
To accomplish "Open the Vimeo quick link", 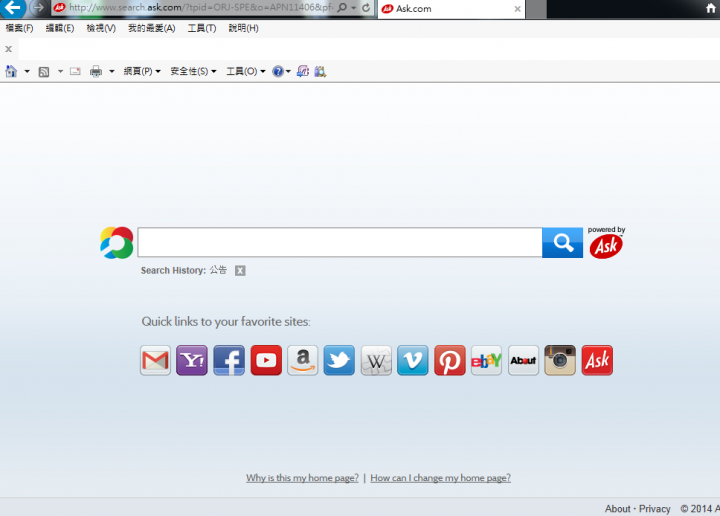I will pos(413,360).
